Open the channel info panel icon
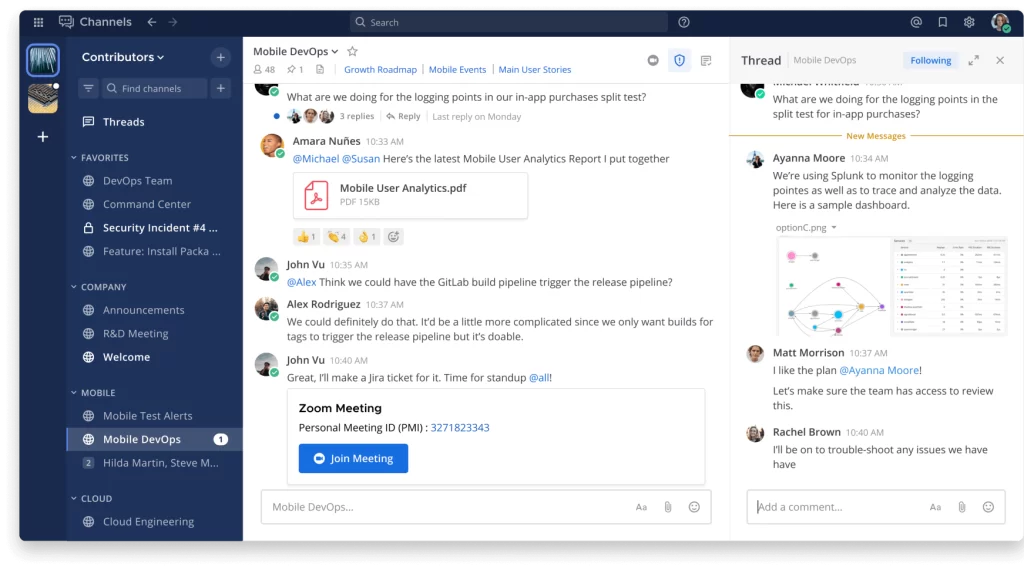Image resolution: width=1024 pixels, height=570 pixels. [x=706, y=60]
